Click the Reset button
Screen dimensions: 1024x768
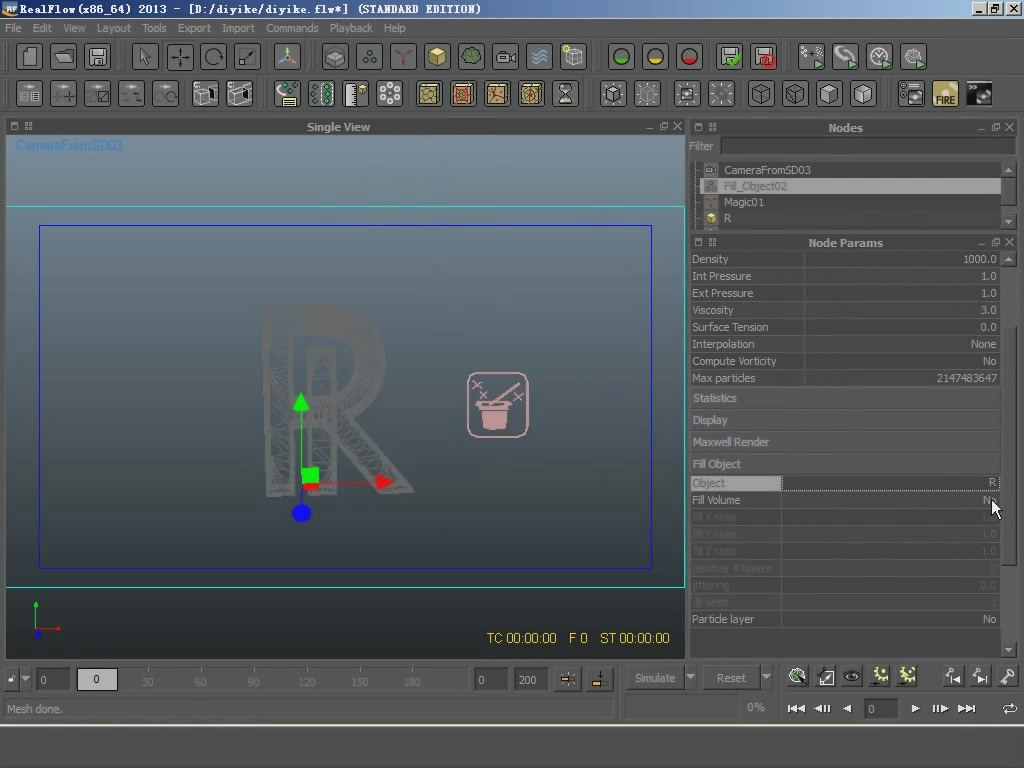(x=731, y=678)
